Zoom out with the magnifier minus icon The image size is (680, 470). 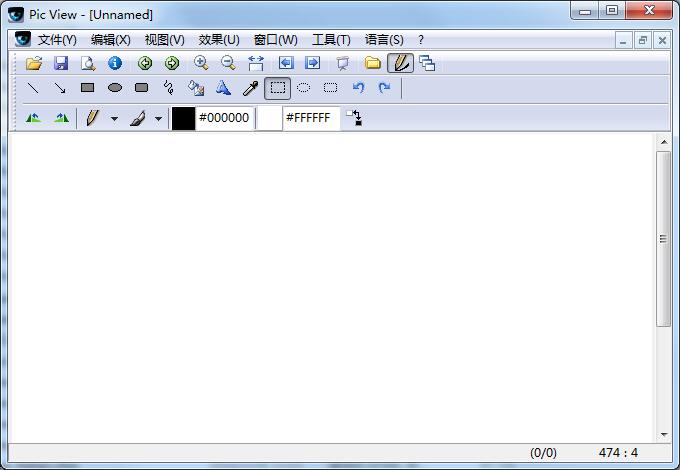point(228,63)
